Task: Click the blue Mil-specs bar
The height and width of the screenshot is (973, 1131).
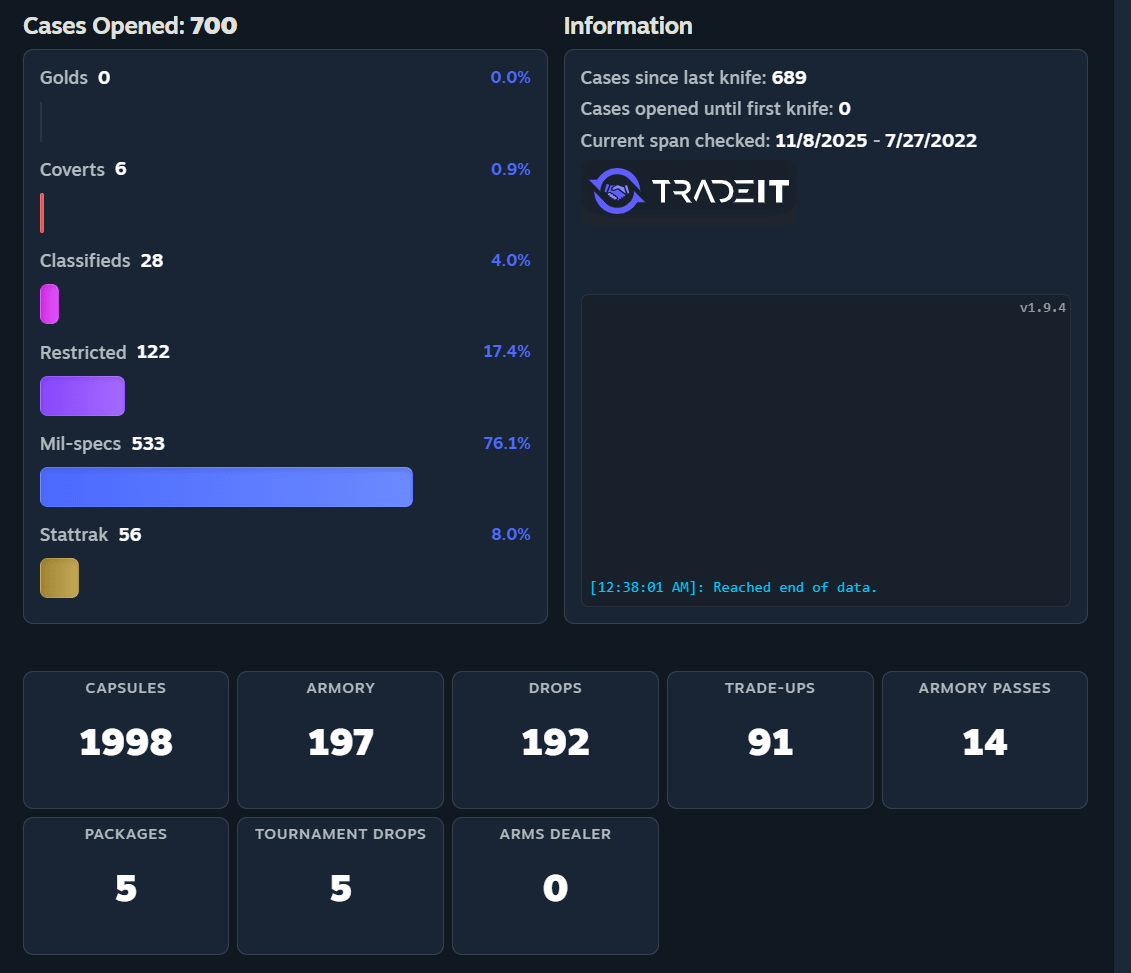Action: [226, 487]
